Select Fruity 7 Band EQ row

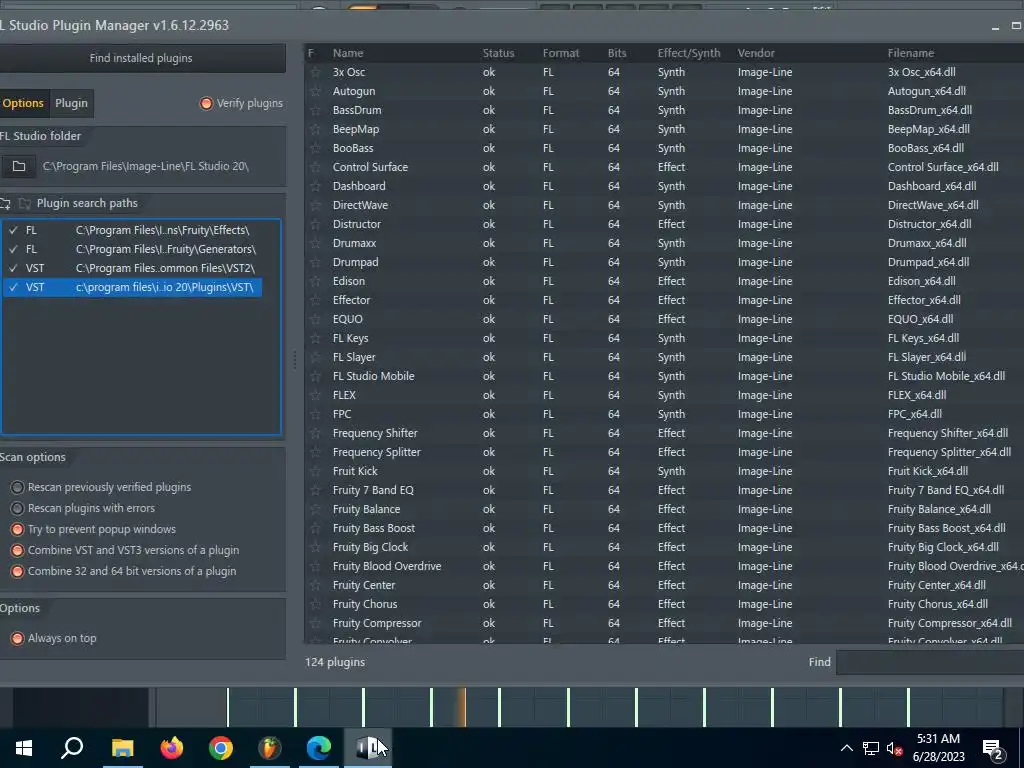[664, 490]
